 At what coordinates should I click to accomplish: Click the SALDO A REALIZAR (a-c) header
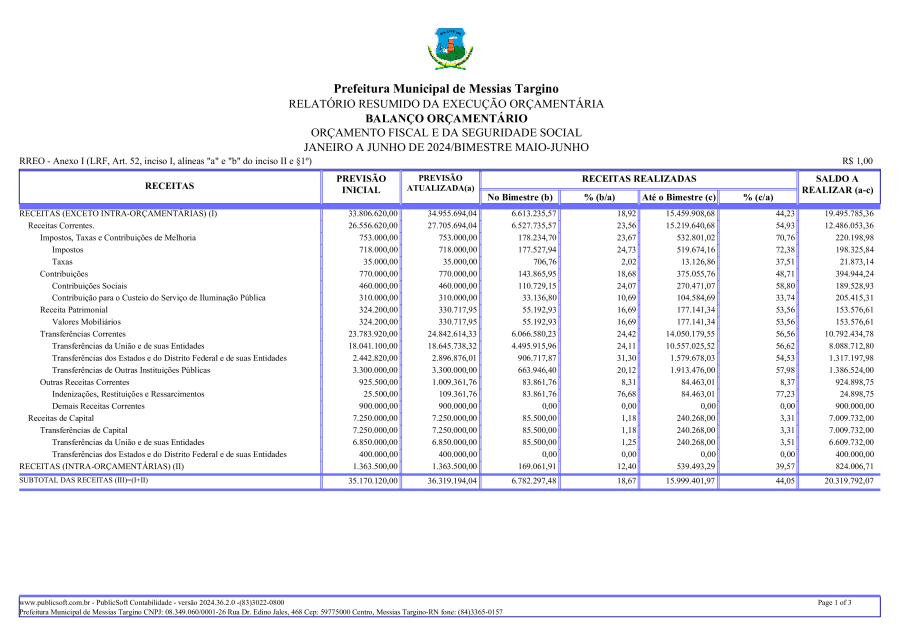(x=838, y=184)
